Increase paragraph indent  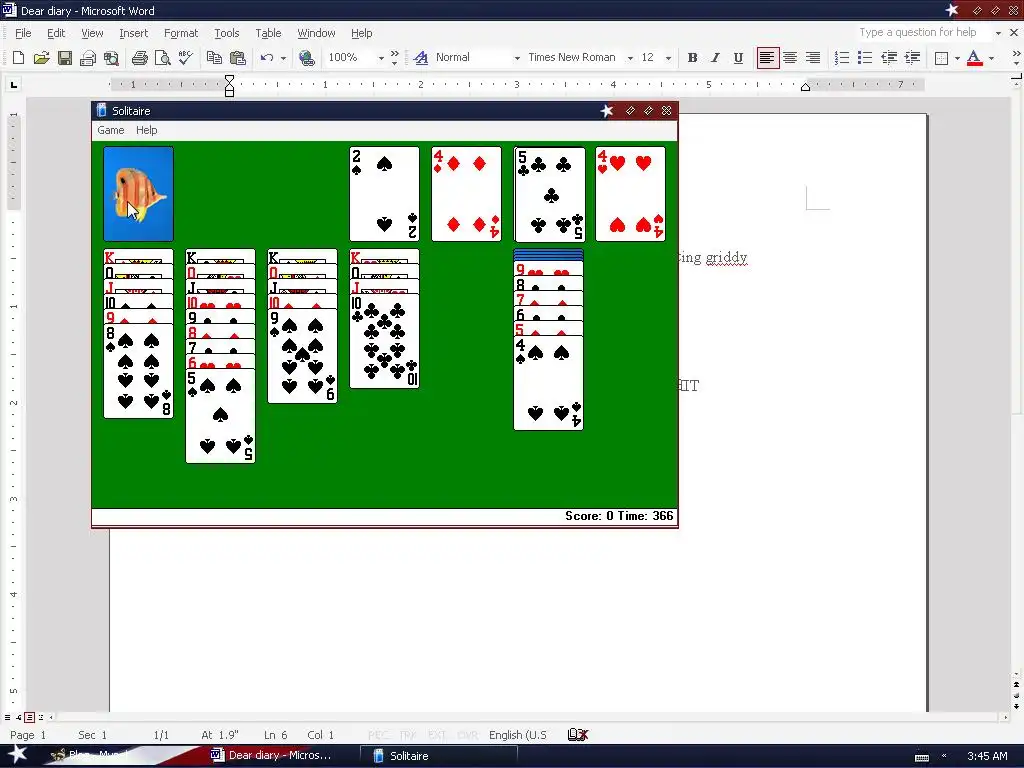(912, 57)
